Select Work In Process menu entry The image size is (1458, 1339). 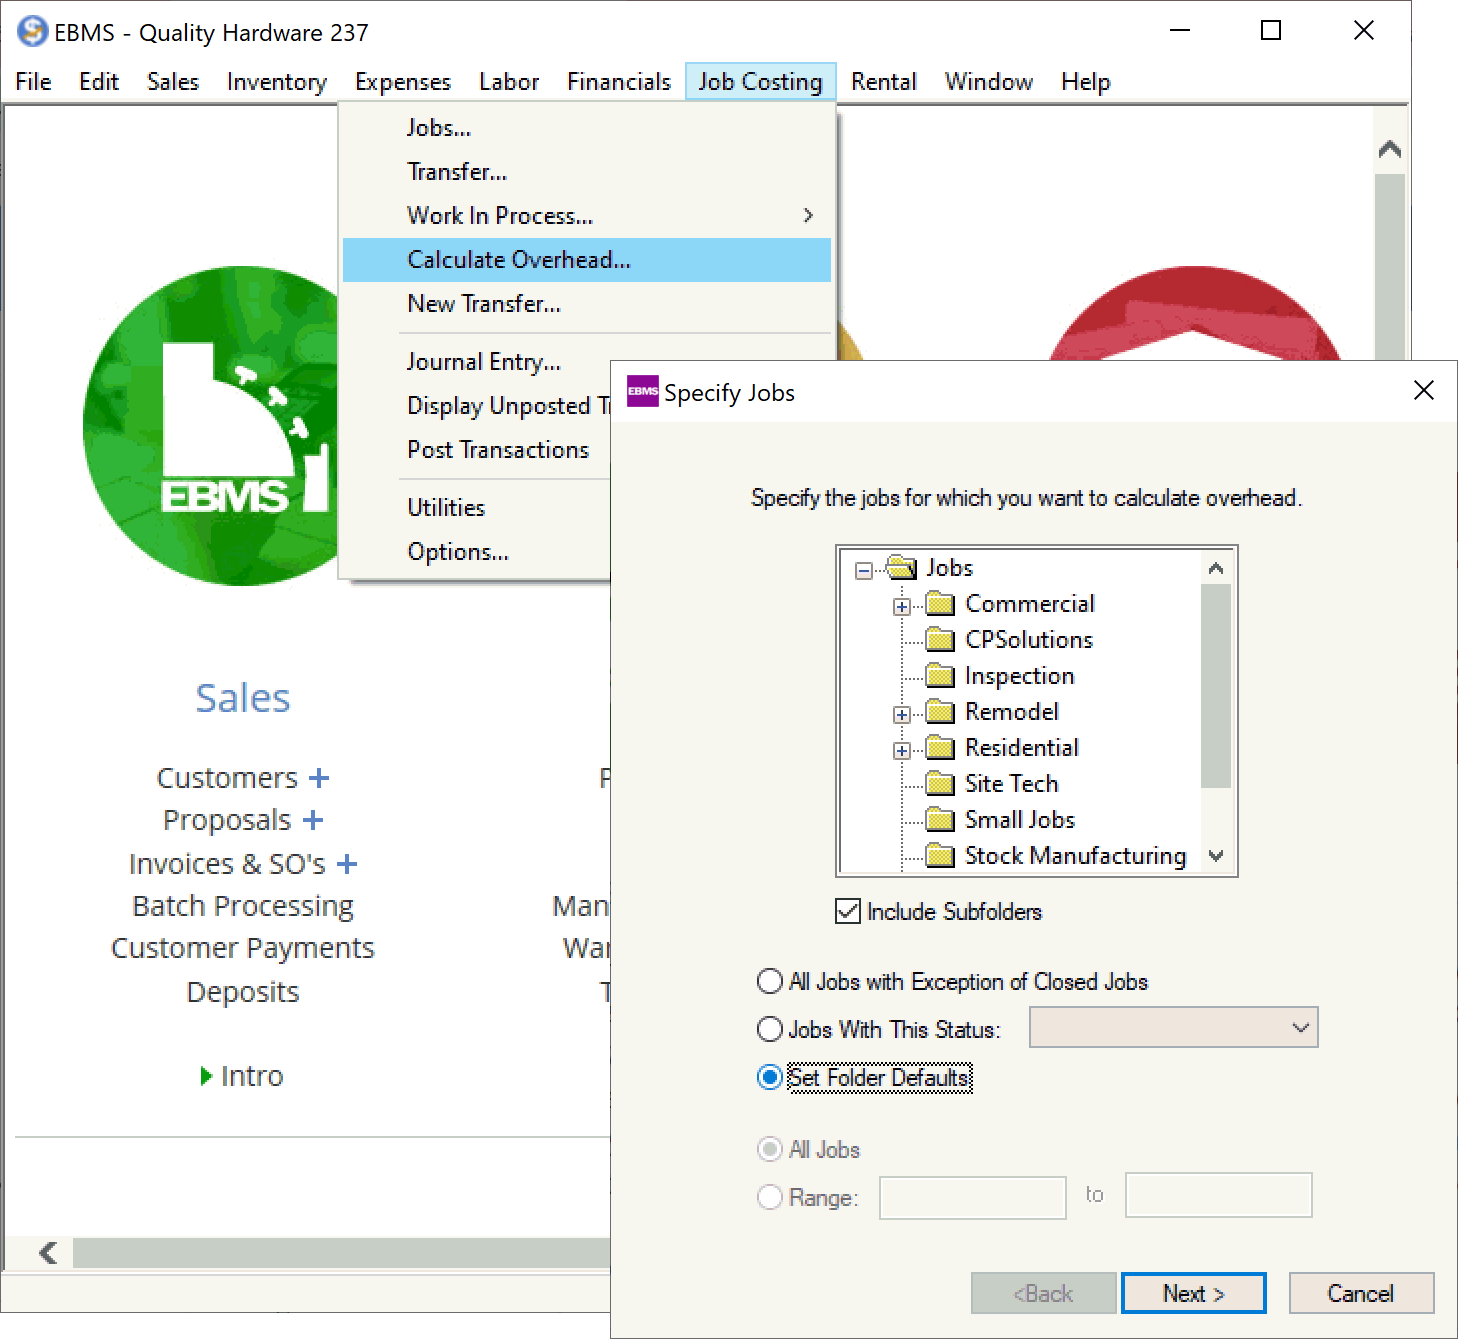coord(500,216)
